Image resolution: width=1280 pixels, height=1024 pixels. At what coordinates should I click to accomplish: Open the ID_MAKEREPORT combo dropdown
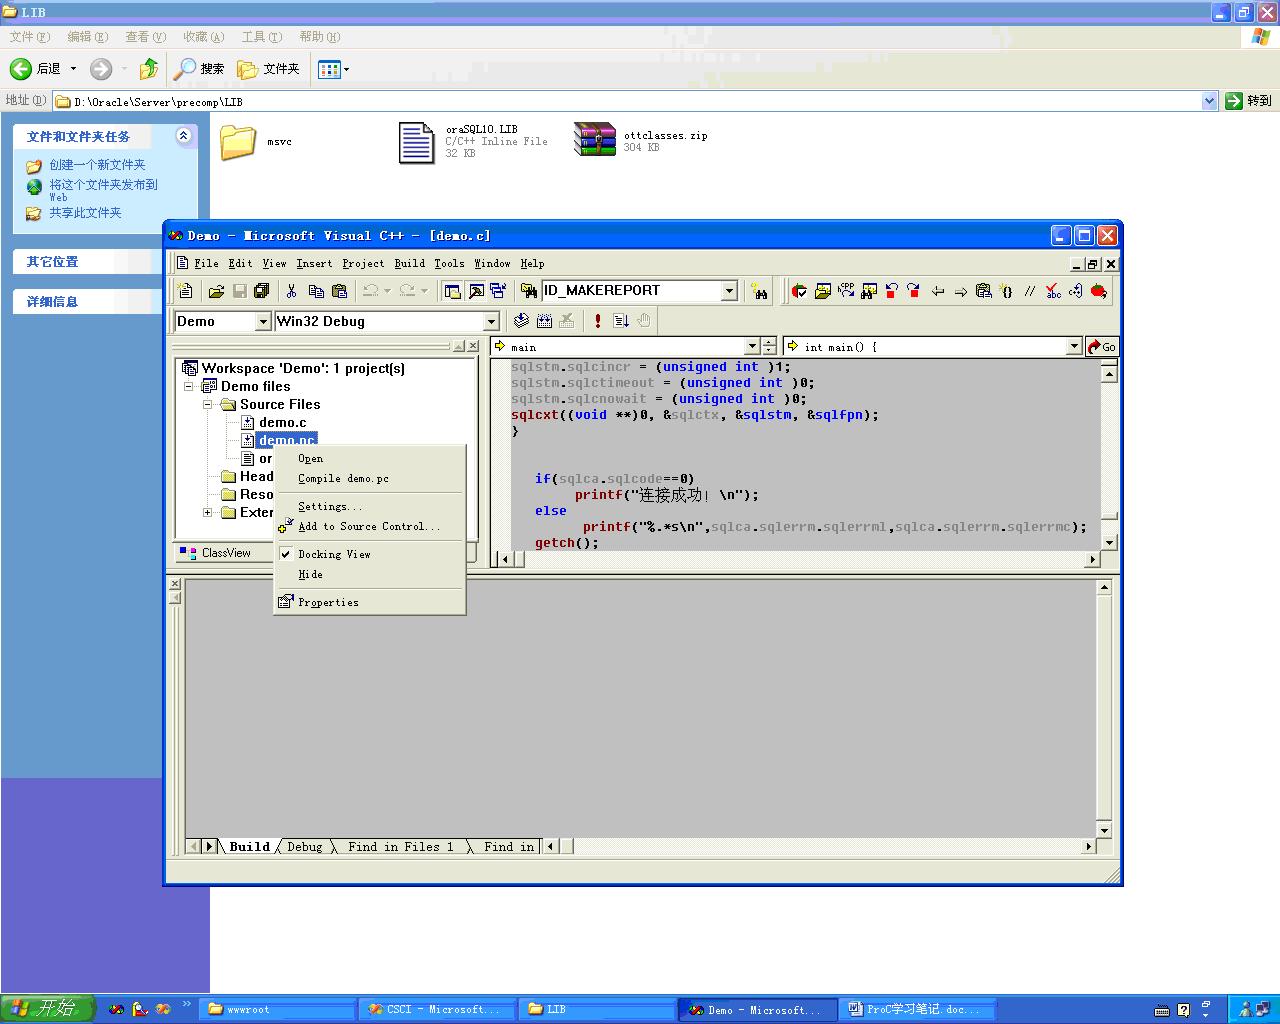(x=729, y=291)
